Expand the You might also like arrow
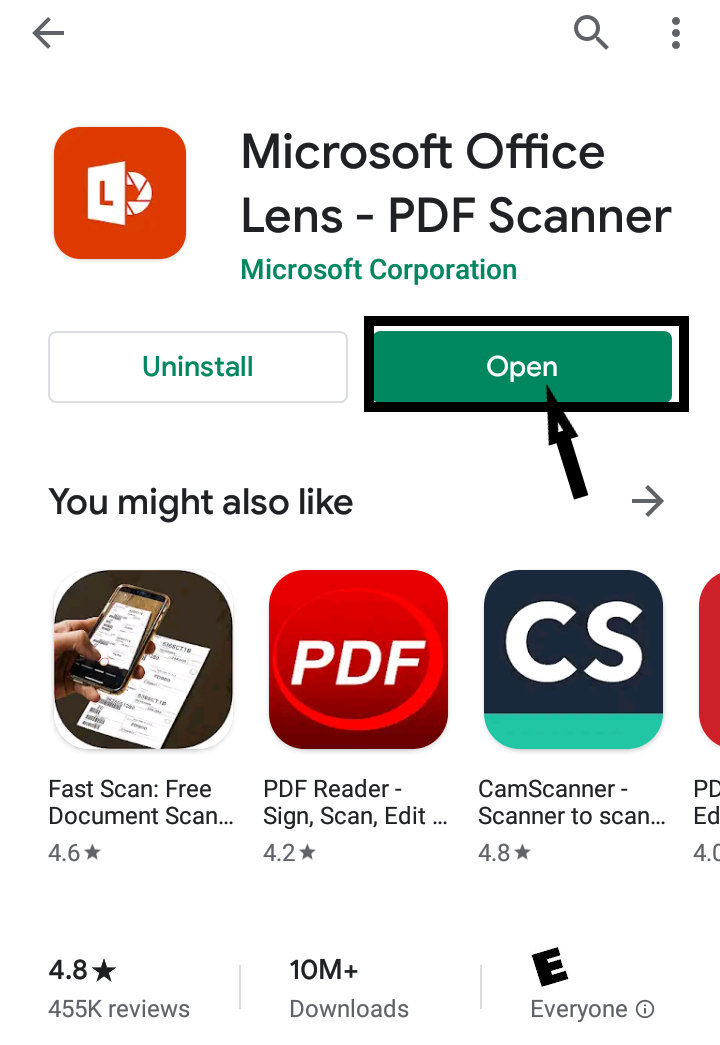The width and height of the screenshot is (720, 1045). 647,501
